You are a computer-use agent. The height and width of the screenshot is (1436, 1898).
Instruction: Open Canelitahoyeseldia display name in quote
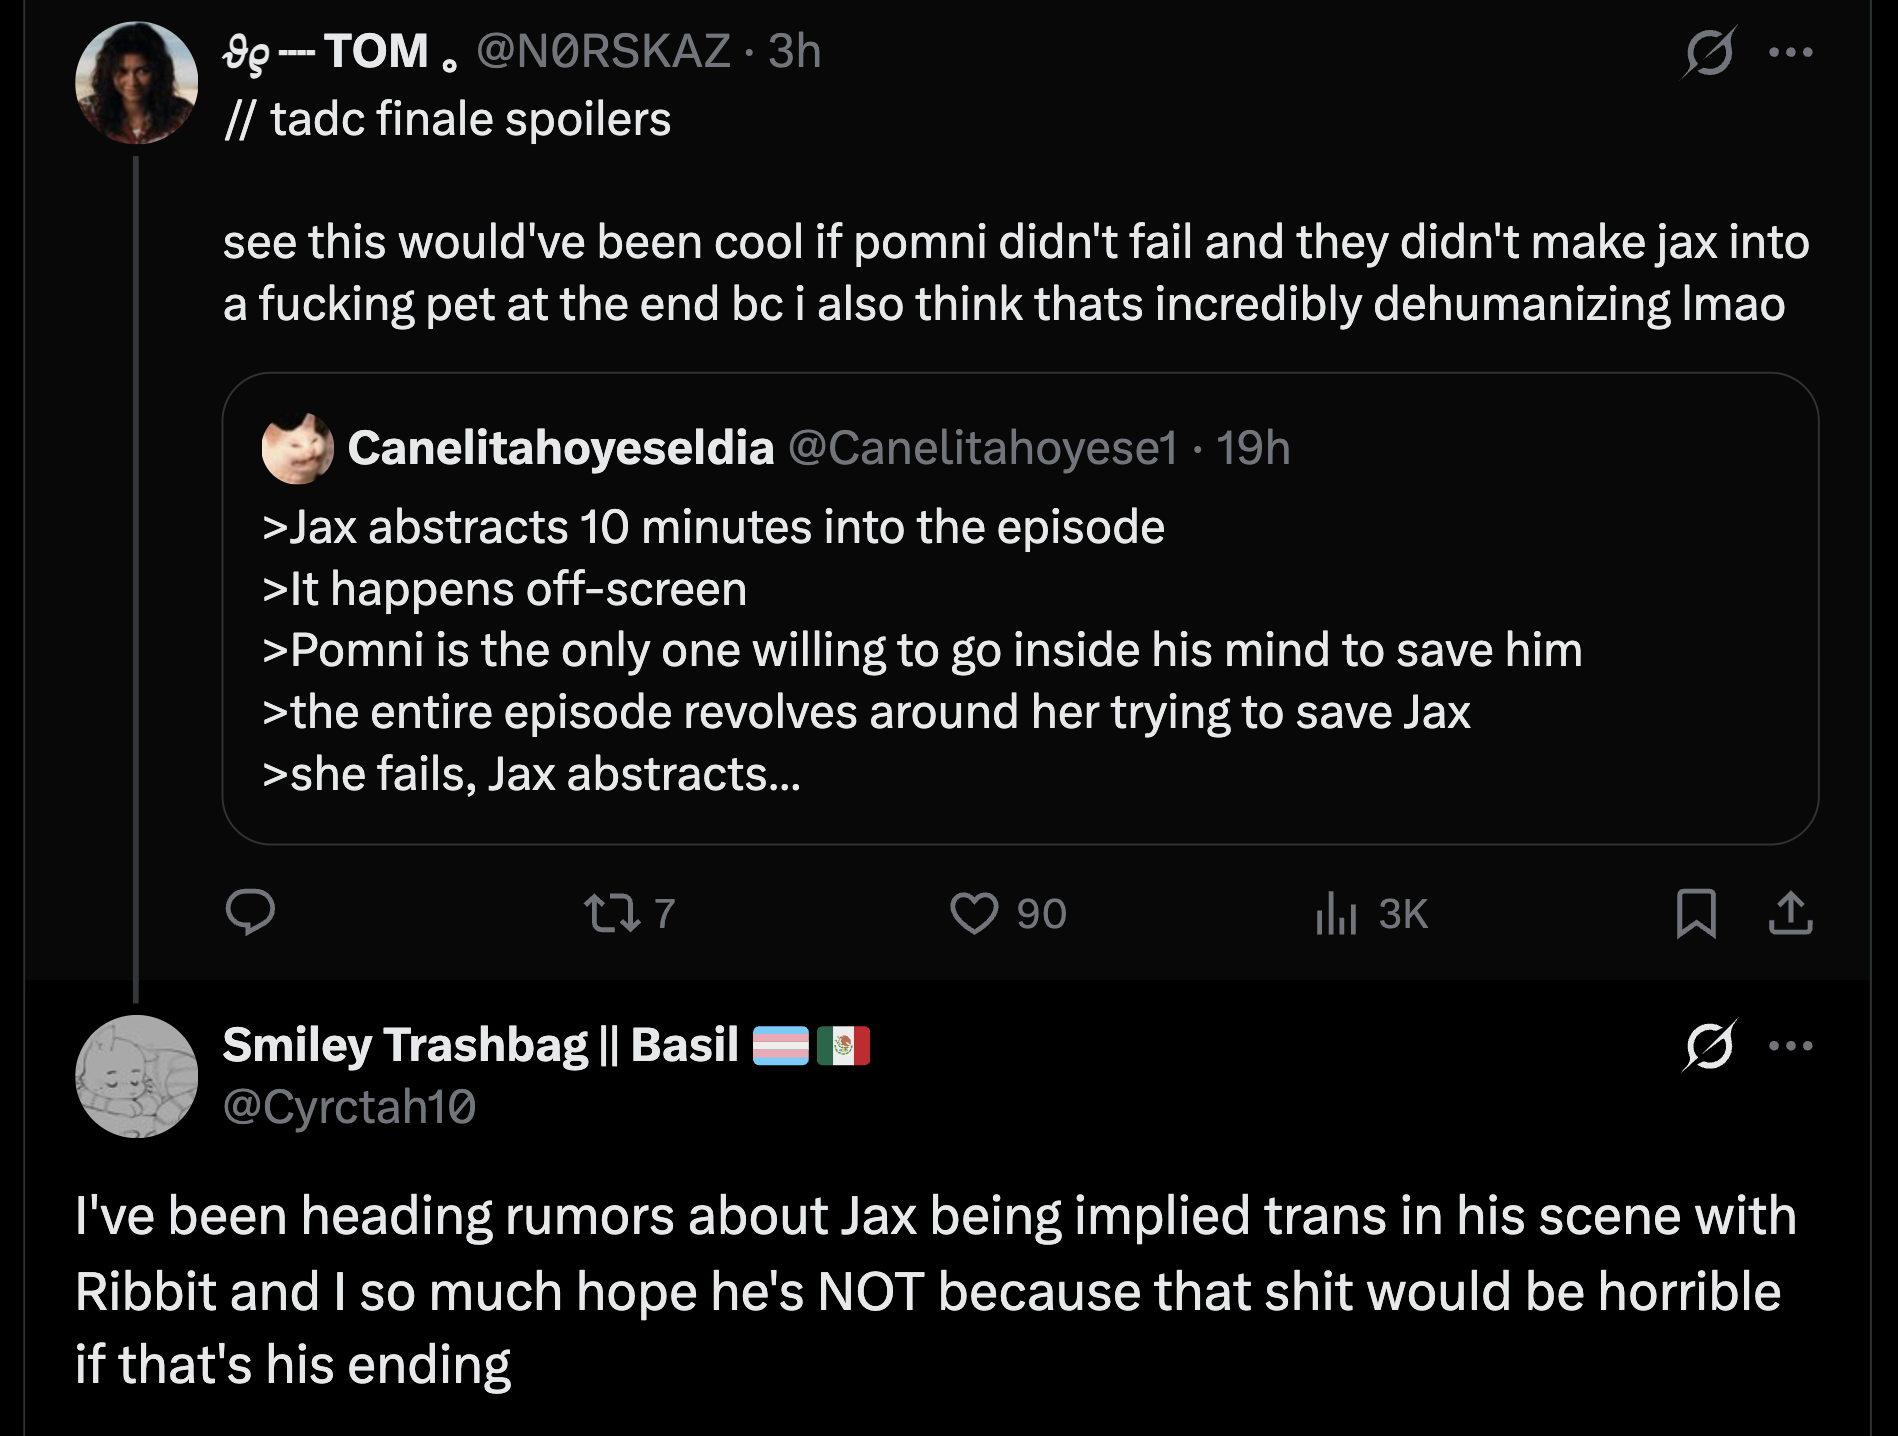(561, 447)
